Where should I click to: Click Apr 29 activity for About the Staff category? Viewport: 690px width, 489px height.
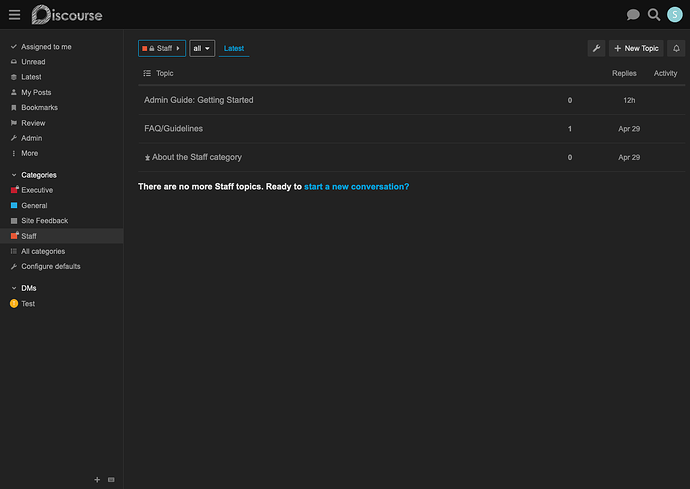[629, 158]
